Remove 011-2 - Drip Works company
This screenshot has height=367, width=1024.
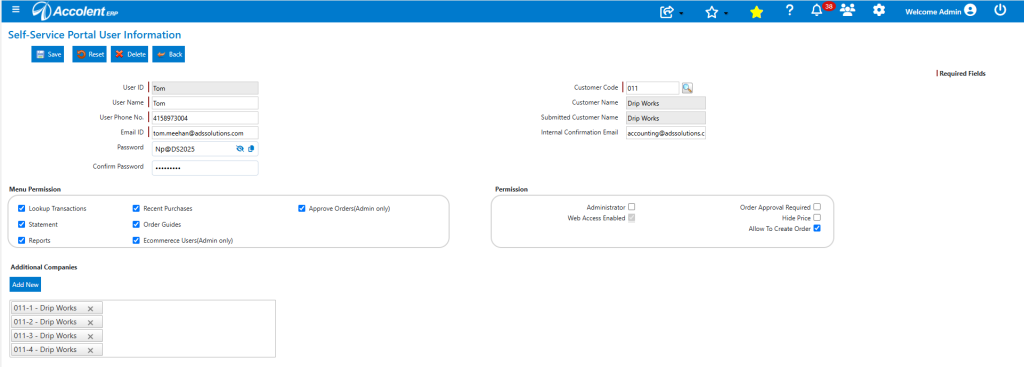click(x=91, y=323)
